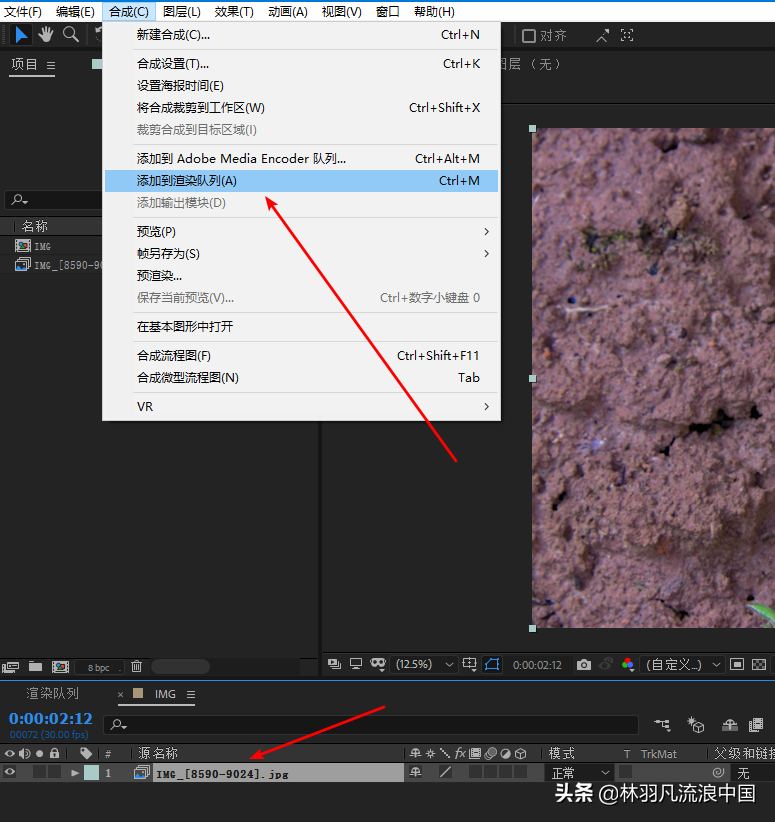Click the 8 bpc color depth button
Viewport: 775px width, 822px height.
pyautogui.click(x=99, y=667)
